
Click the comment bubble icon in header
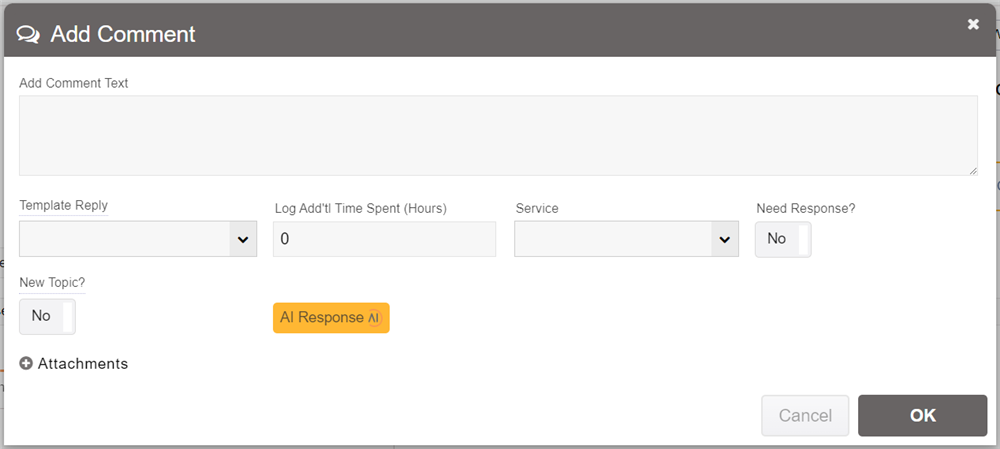point(28,34)
